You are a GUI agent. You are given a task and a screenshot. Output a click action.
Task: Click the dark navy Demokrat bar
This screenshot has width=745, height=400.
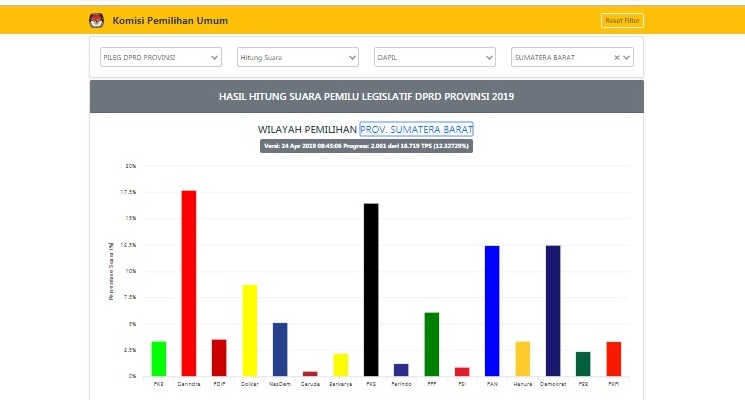click(x=553, y=311)
